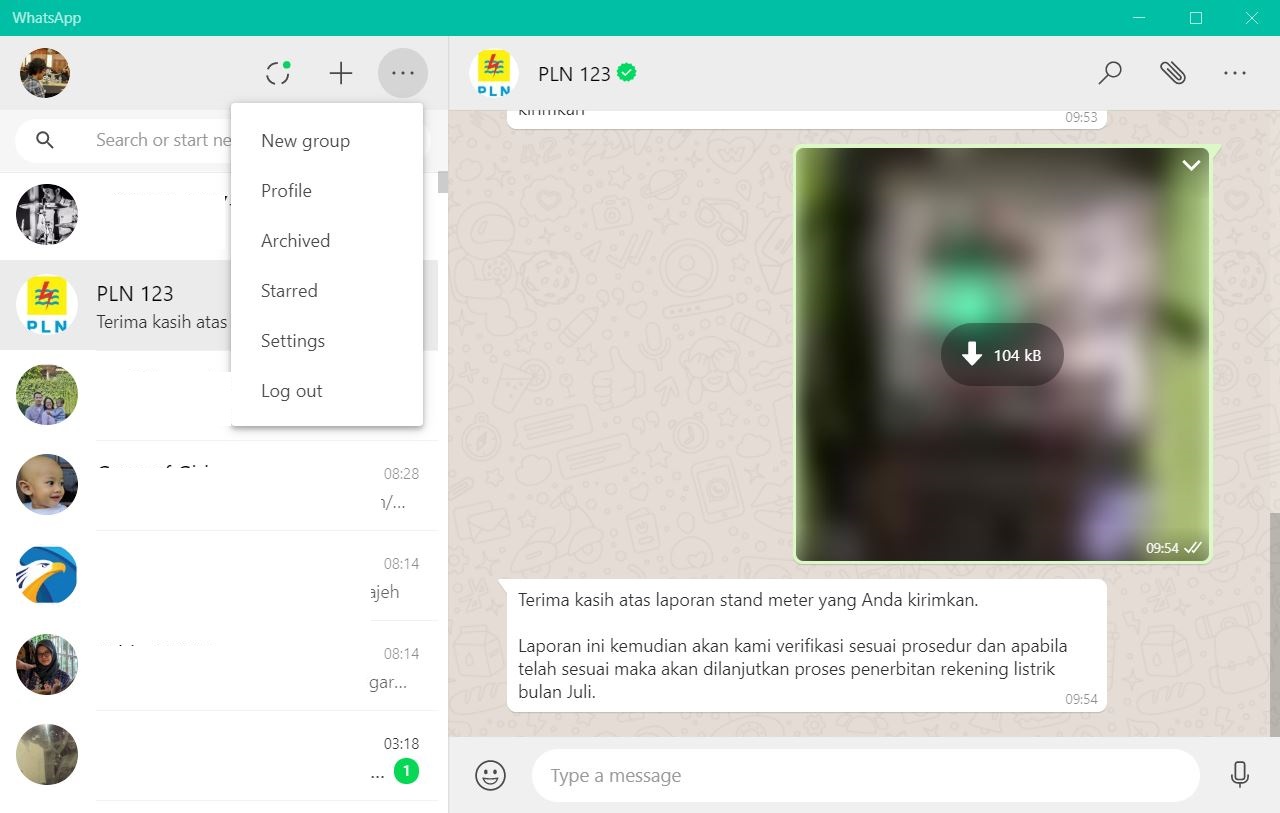Open Settings from the menu

(292, 340)
